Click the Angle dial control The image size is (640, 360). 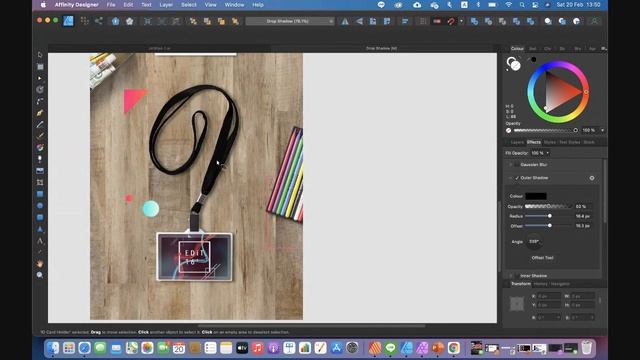click(534, 242)
